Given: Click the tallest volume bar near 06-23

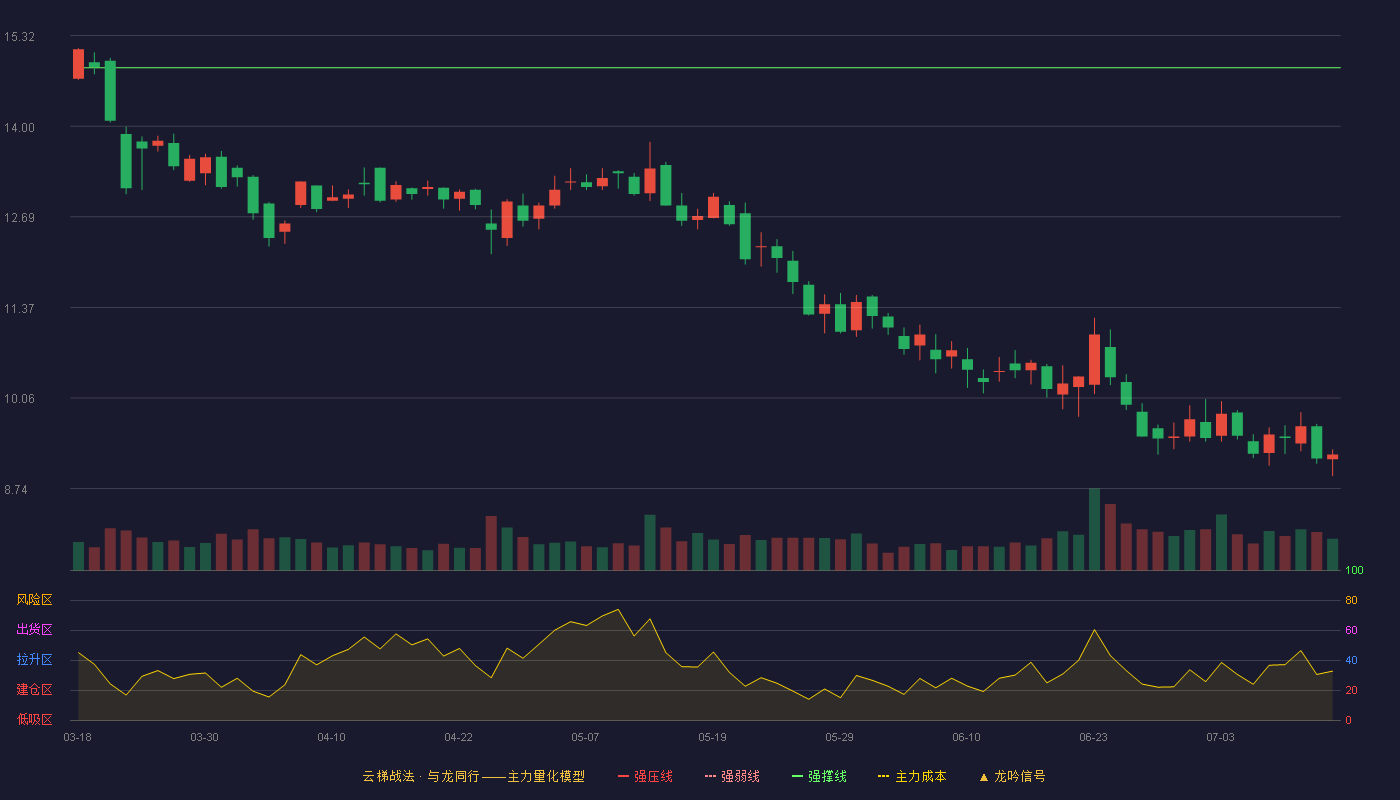Looking at the screenshot, I should [x=1094, y=529].
